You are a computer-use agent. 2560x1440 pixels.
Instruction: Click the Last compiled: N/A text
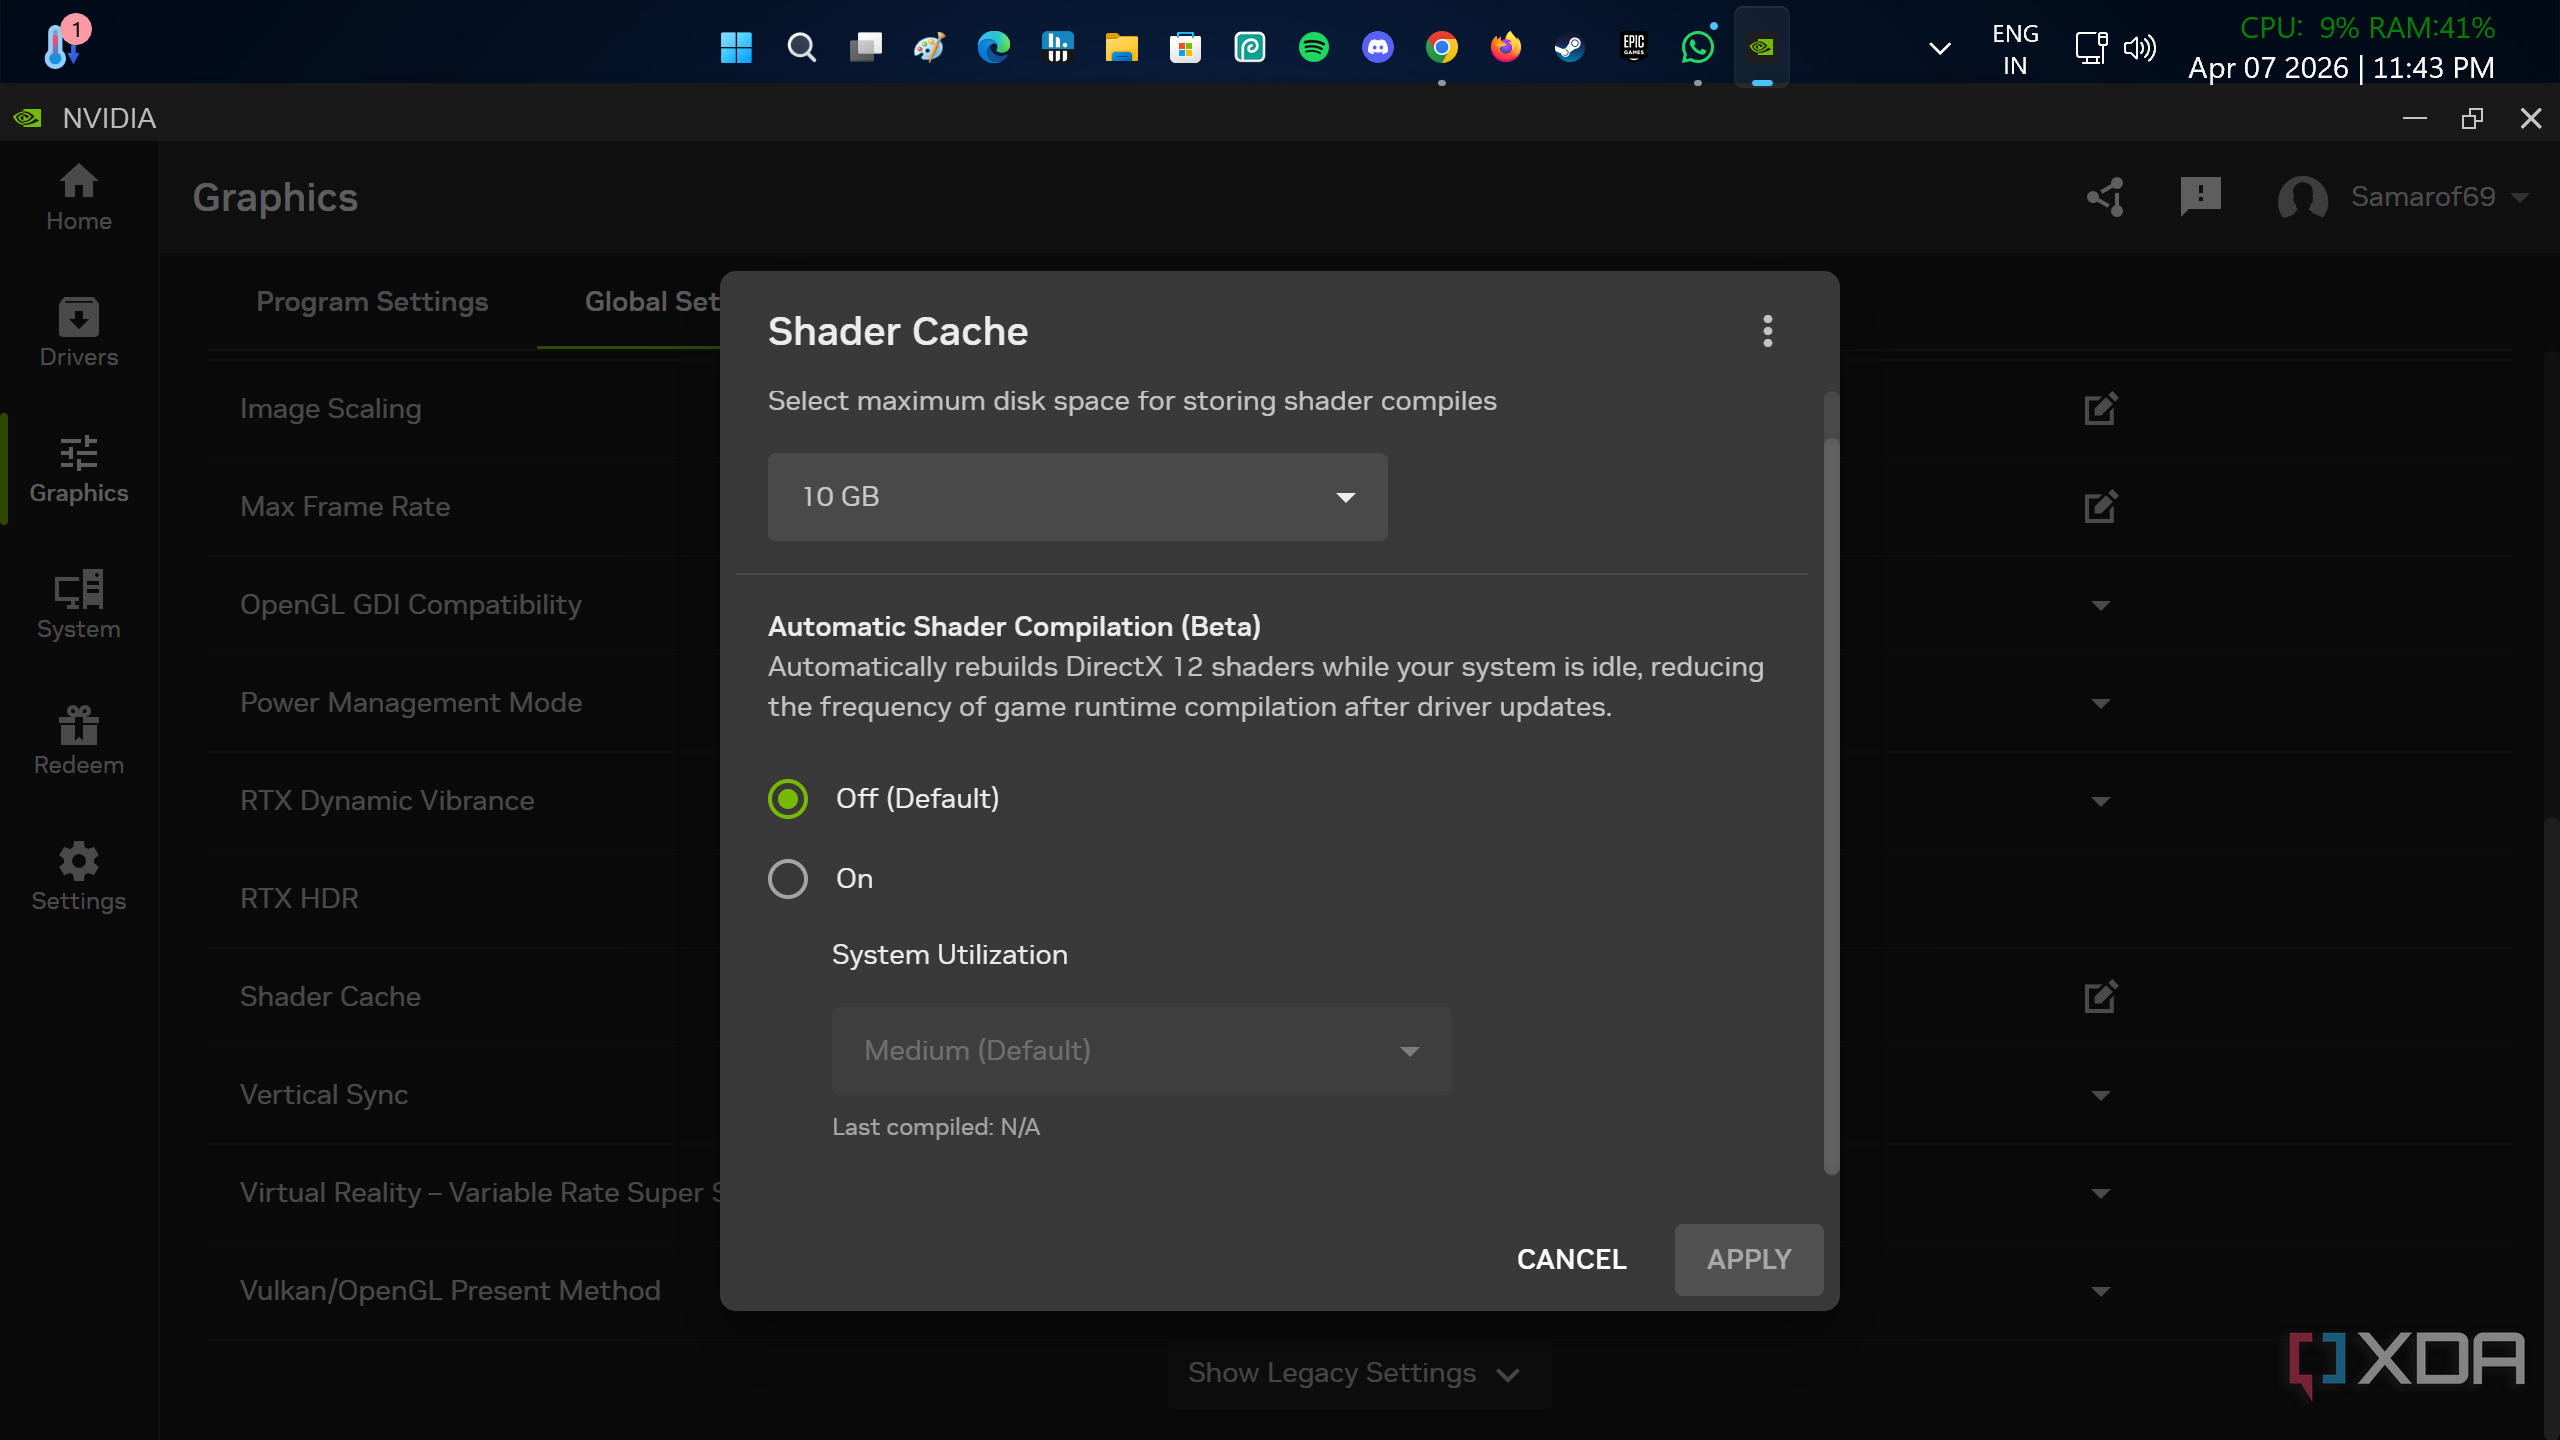click(936, 1127)
